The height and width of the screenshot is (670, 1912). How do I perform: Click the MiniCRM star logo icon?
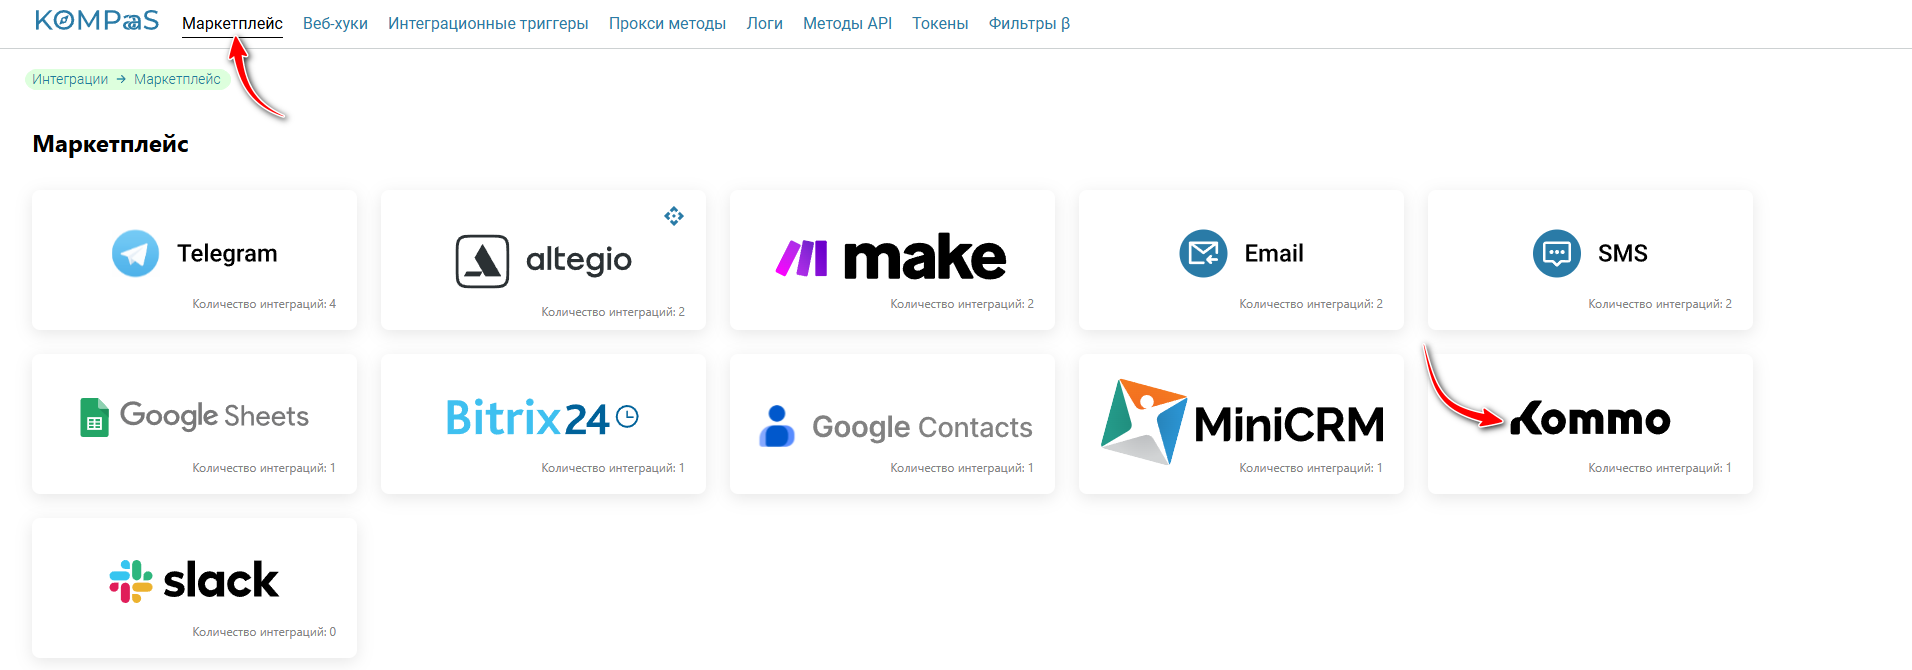[x=1143, y=421]
